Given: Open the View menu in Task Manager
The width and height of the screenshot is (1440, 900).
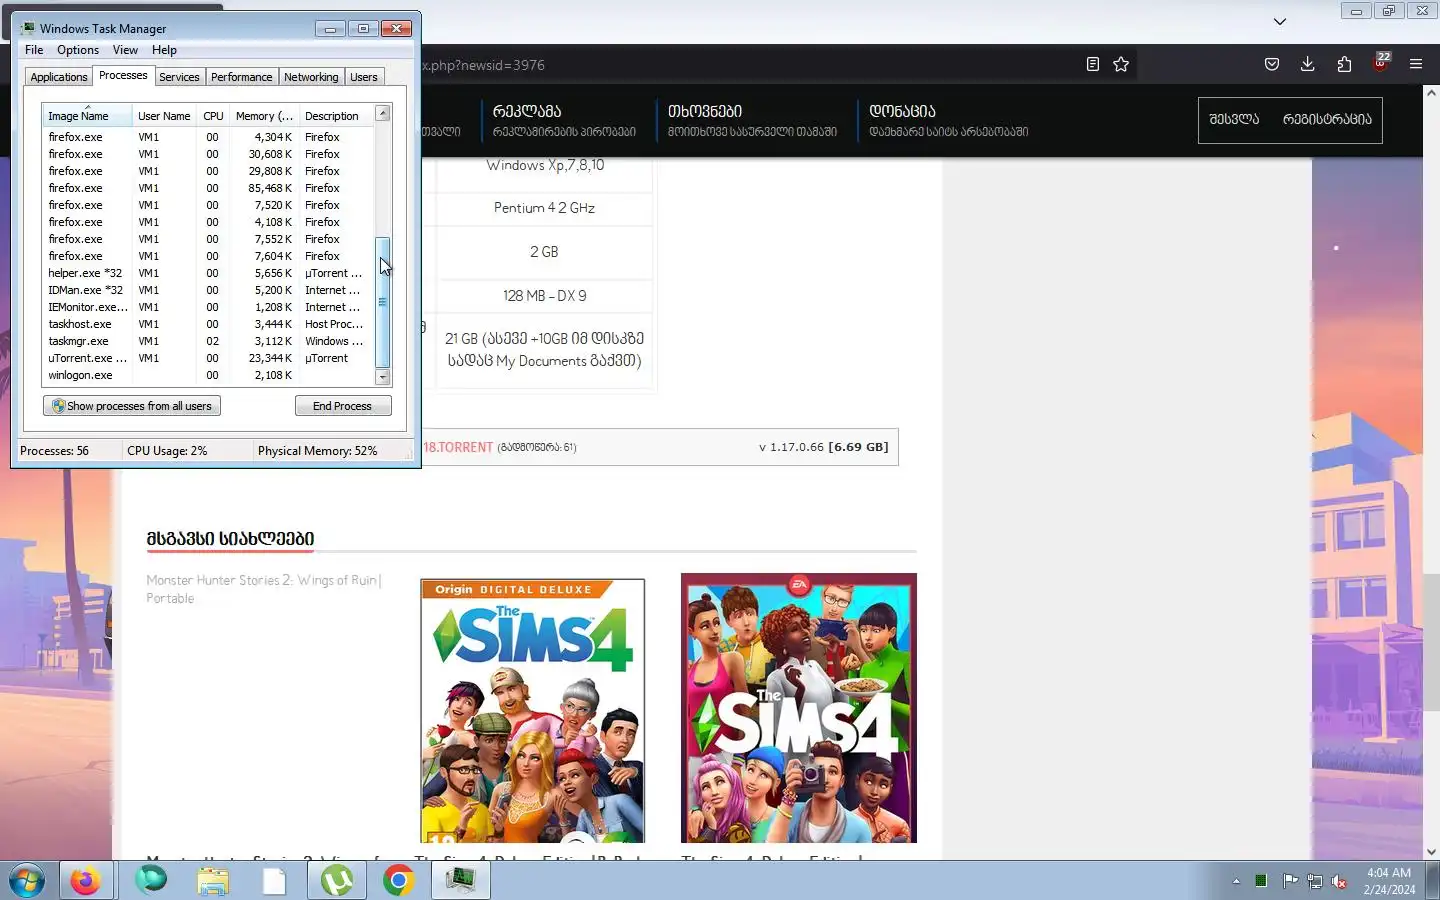Looking at the screenshot, I should [125, 50].
